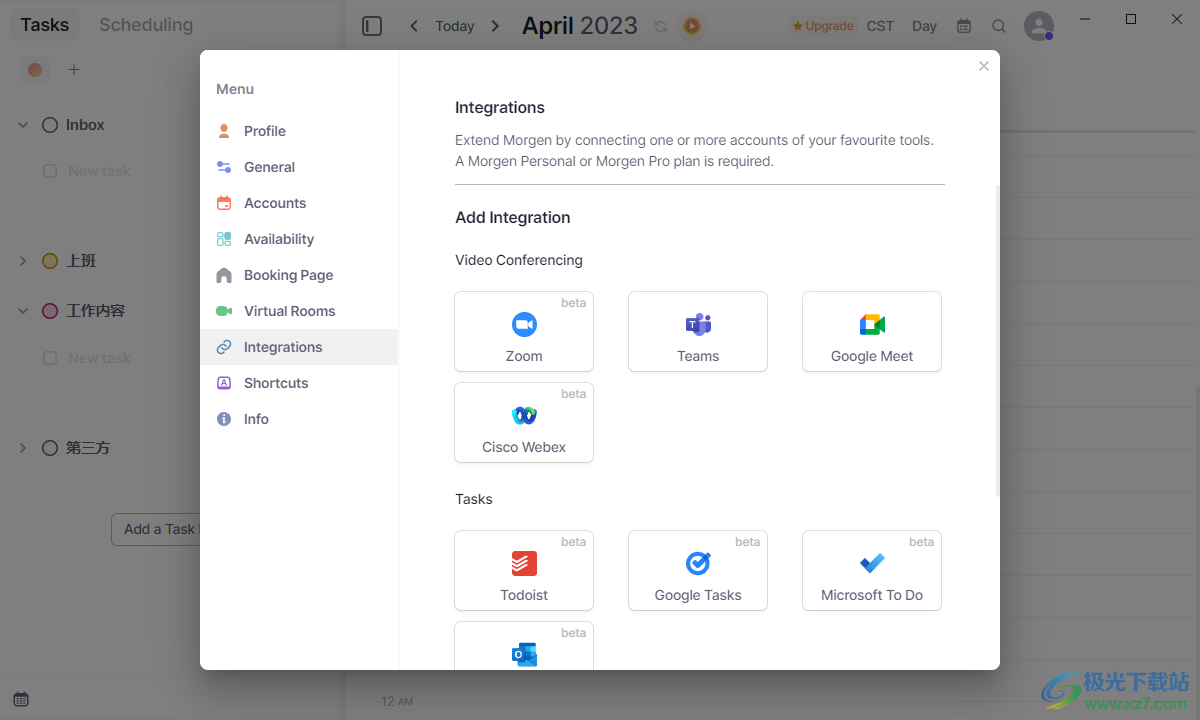The width and height of the screenshot is (1200, 720).
Task: Open the Zoom integration card
Action: tap(524, 331)
